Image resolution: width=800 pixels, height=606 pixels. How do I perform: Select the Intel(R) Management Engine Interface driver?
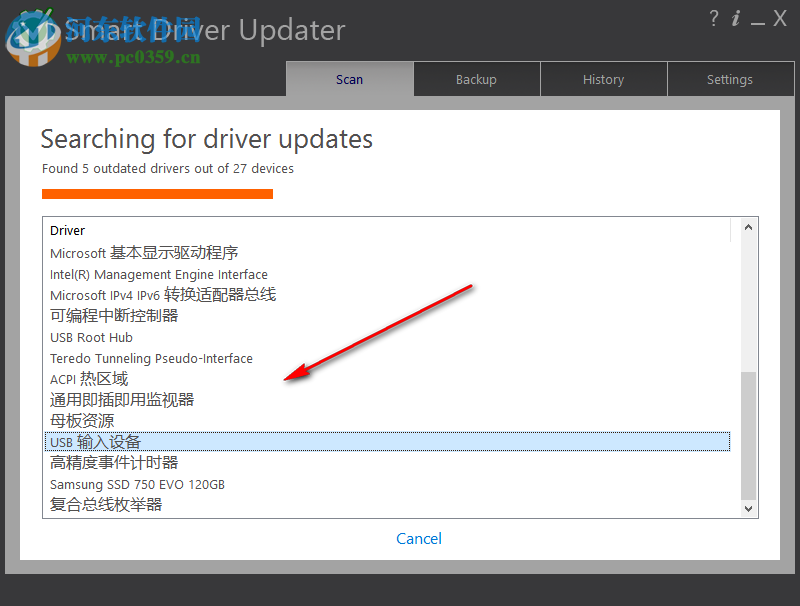[x=159, y=274]
